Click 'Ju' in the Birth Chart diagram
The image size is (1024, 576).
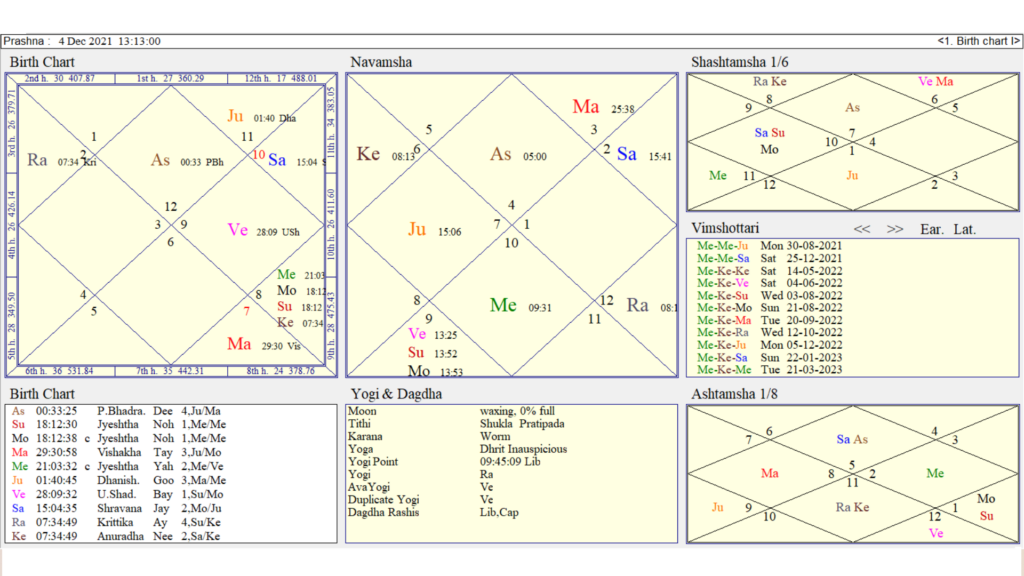click(235, 116)
